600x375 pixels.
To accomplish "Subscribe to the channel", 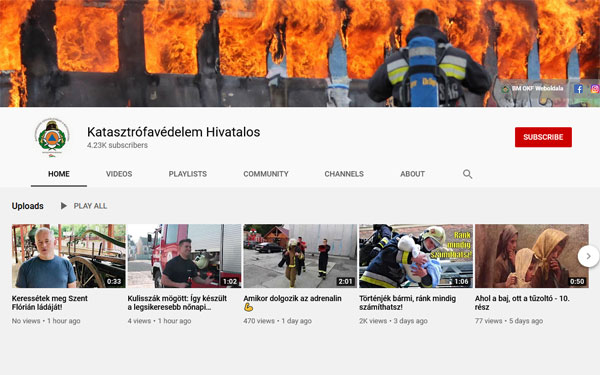I will (x=543, y=137).
